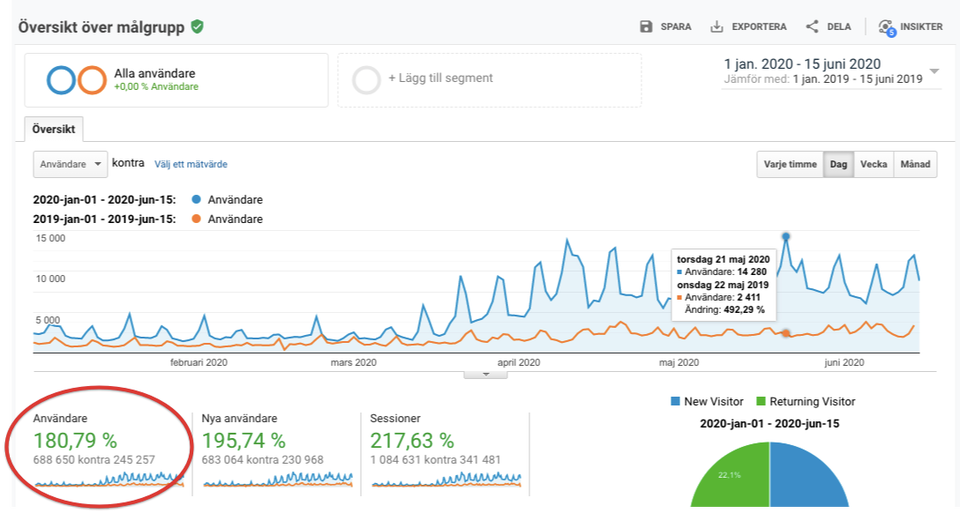The height and width of the screenshot is (513, 960).
Task: Click DELA to share the report
Action: tap(839, 27)
